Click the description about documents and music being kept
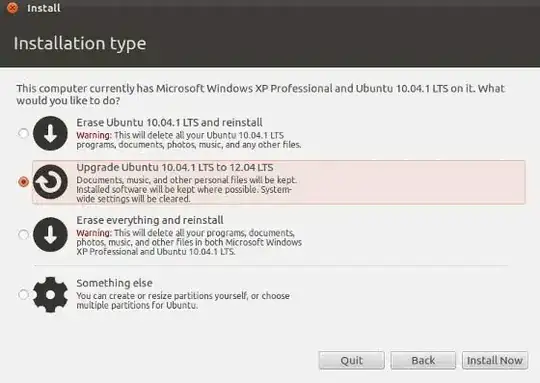This screenshot has height=383, width=540. [x=186, y=189]
